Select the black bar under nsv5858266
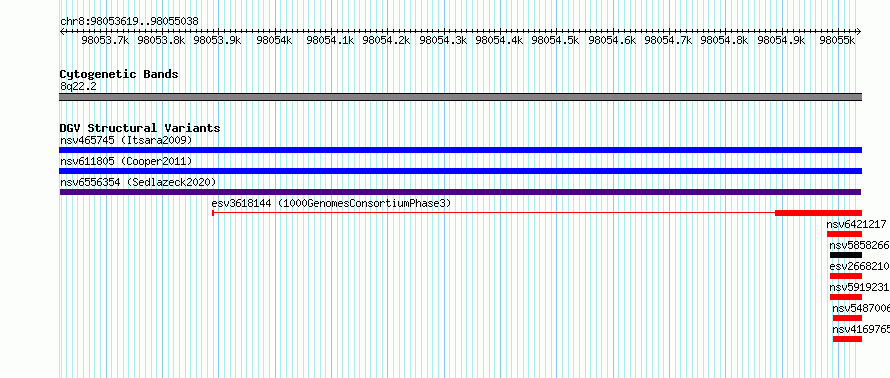This screenshot has height=378, width=890. click(x=846, y=255)
